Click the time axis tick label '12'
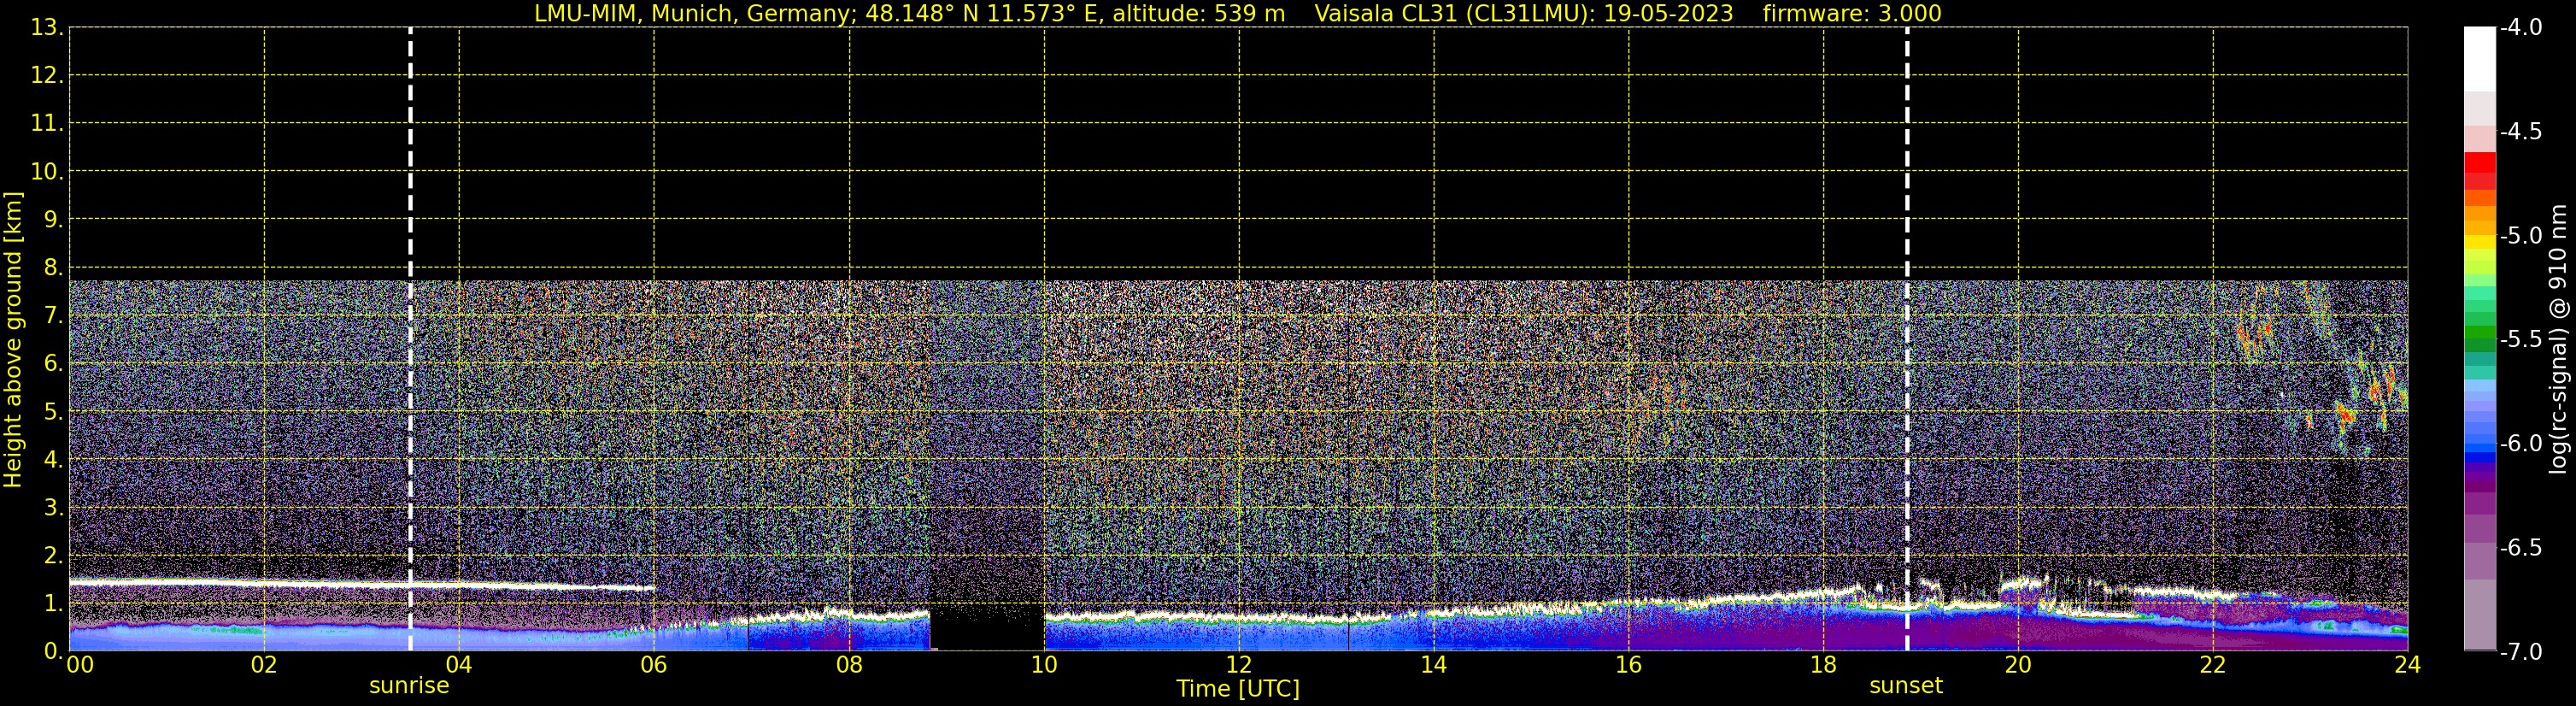Viewport: 2576px width, 706px height. pyautogui.click(x=1239, y=666)
